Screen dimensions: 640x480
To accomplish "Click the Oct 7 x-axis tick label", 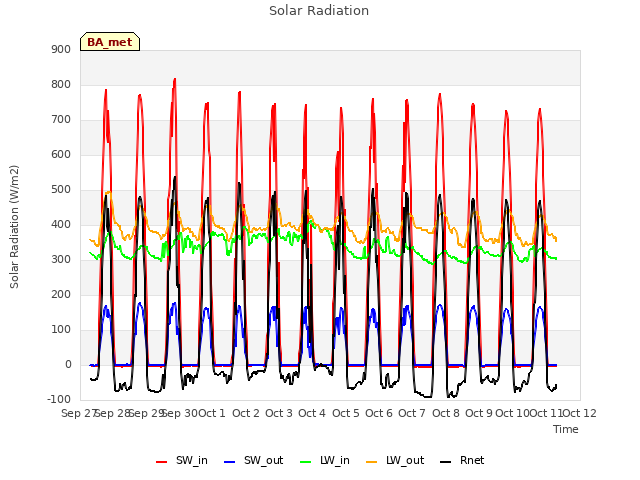I will pos(412,413).
